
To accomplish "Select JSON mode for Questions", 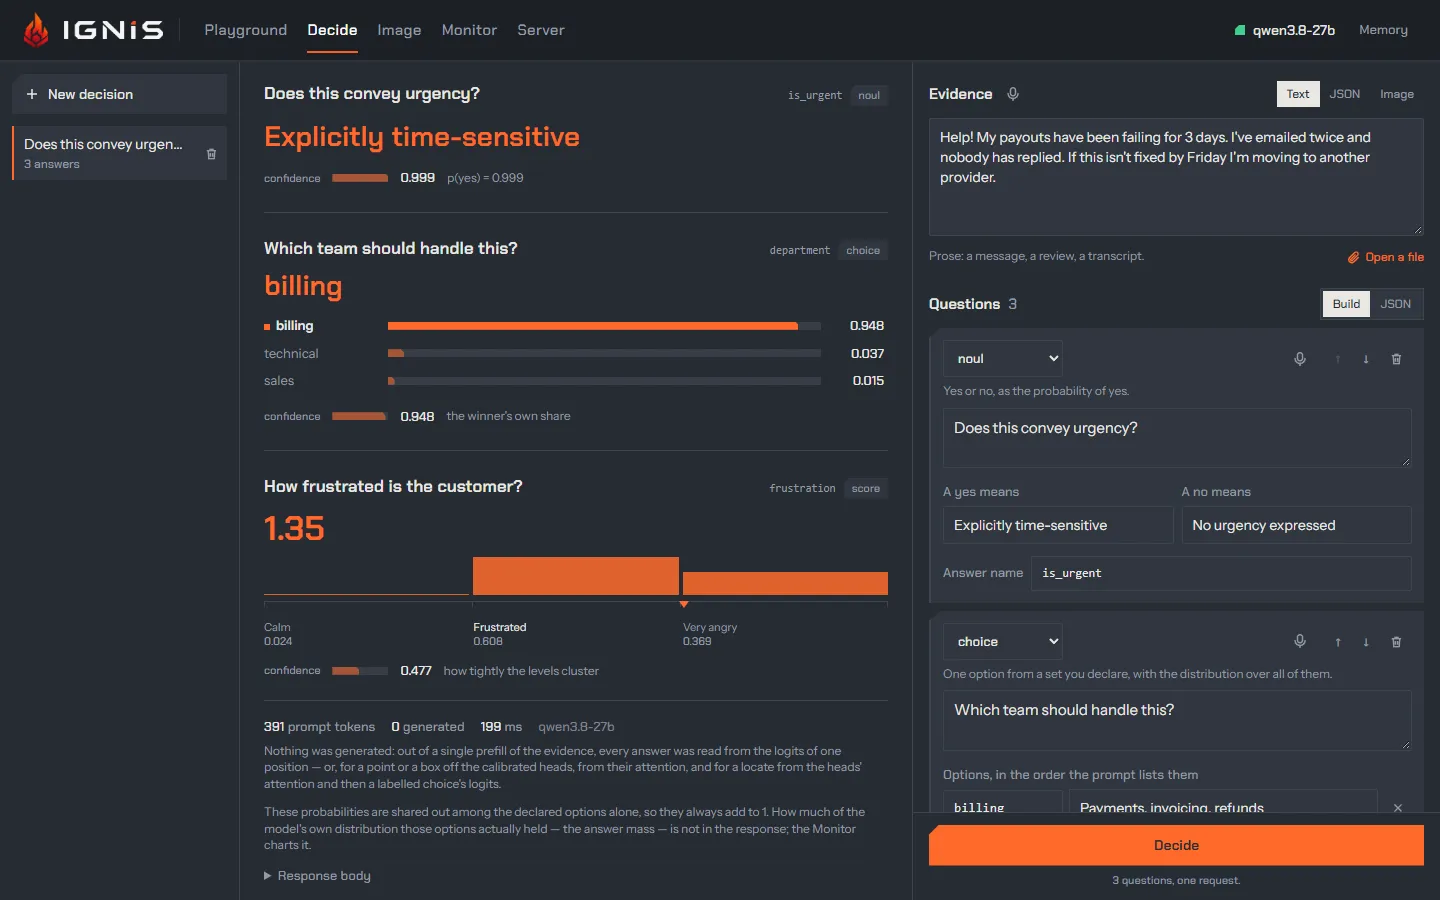I will click(1396, 304).
